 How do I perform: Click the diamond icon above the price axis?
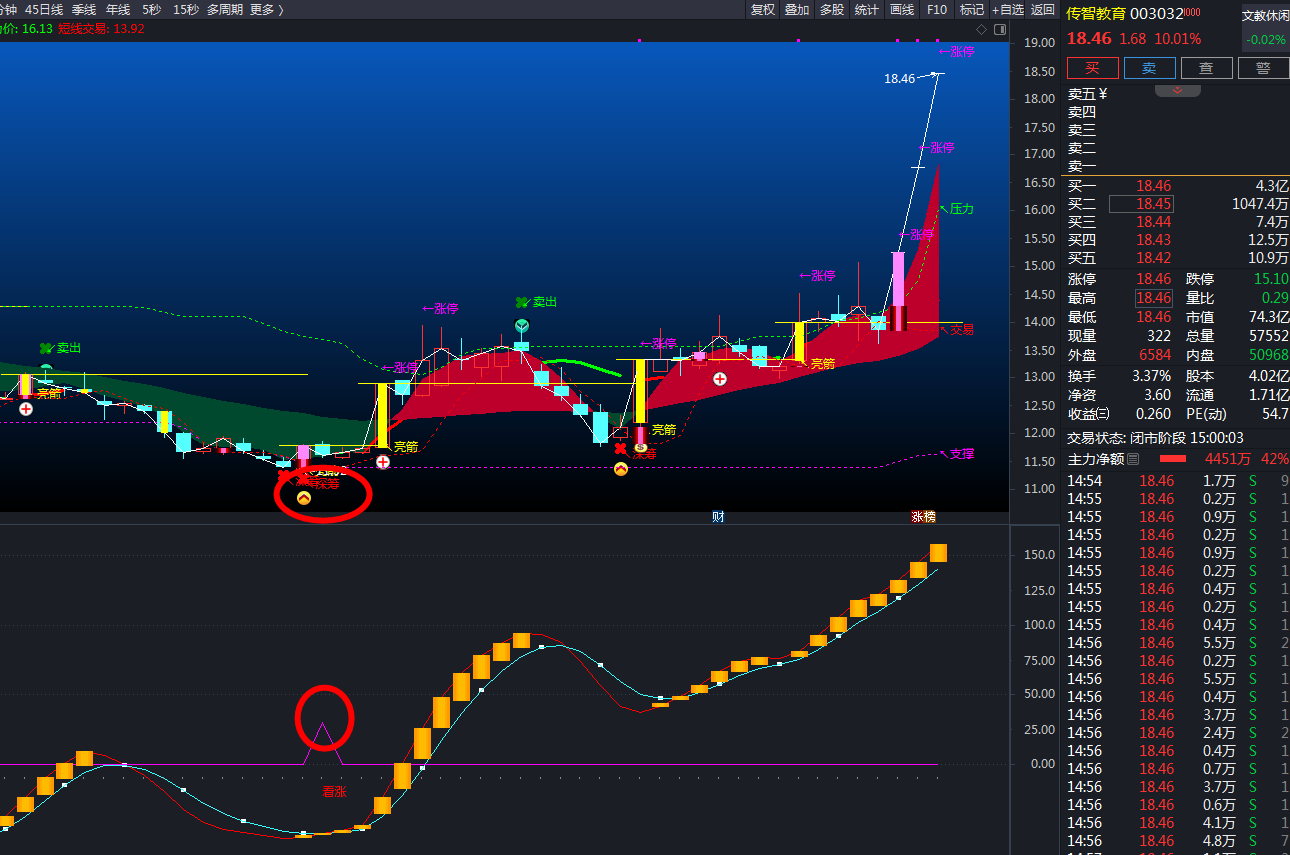pos(981,30)
